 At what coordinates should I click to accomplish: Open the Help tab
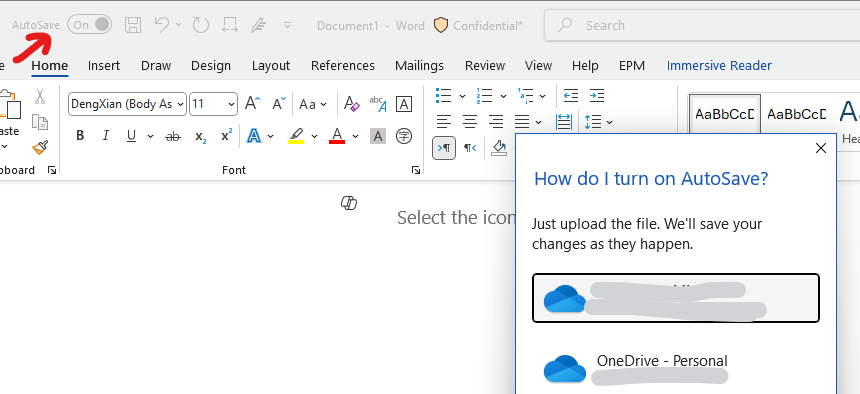[585, 66]
